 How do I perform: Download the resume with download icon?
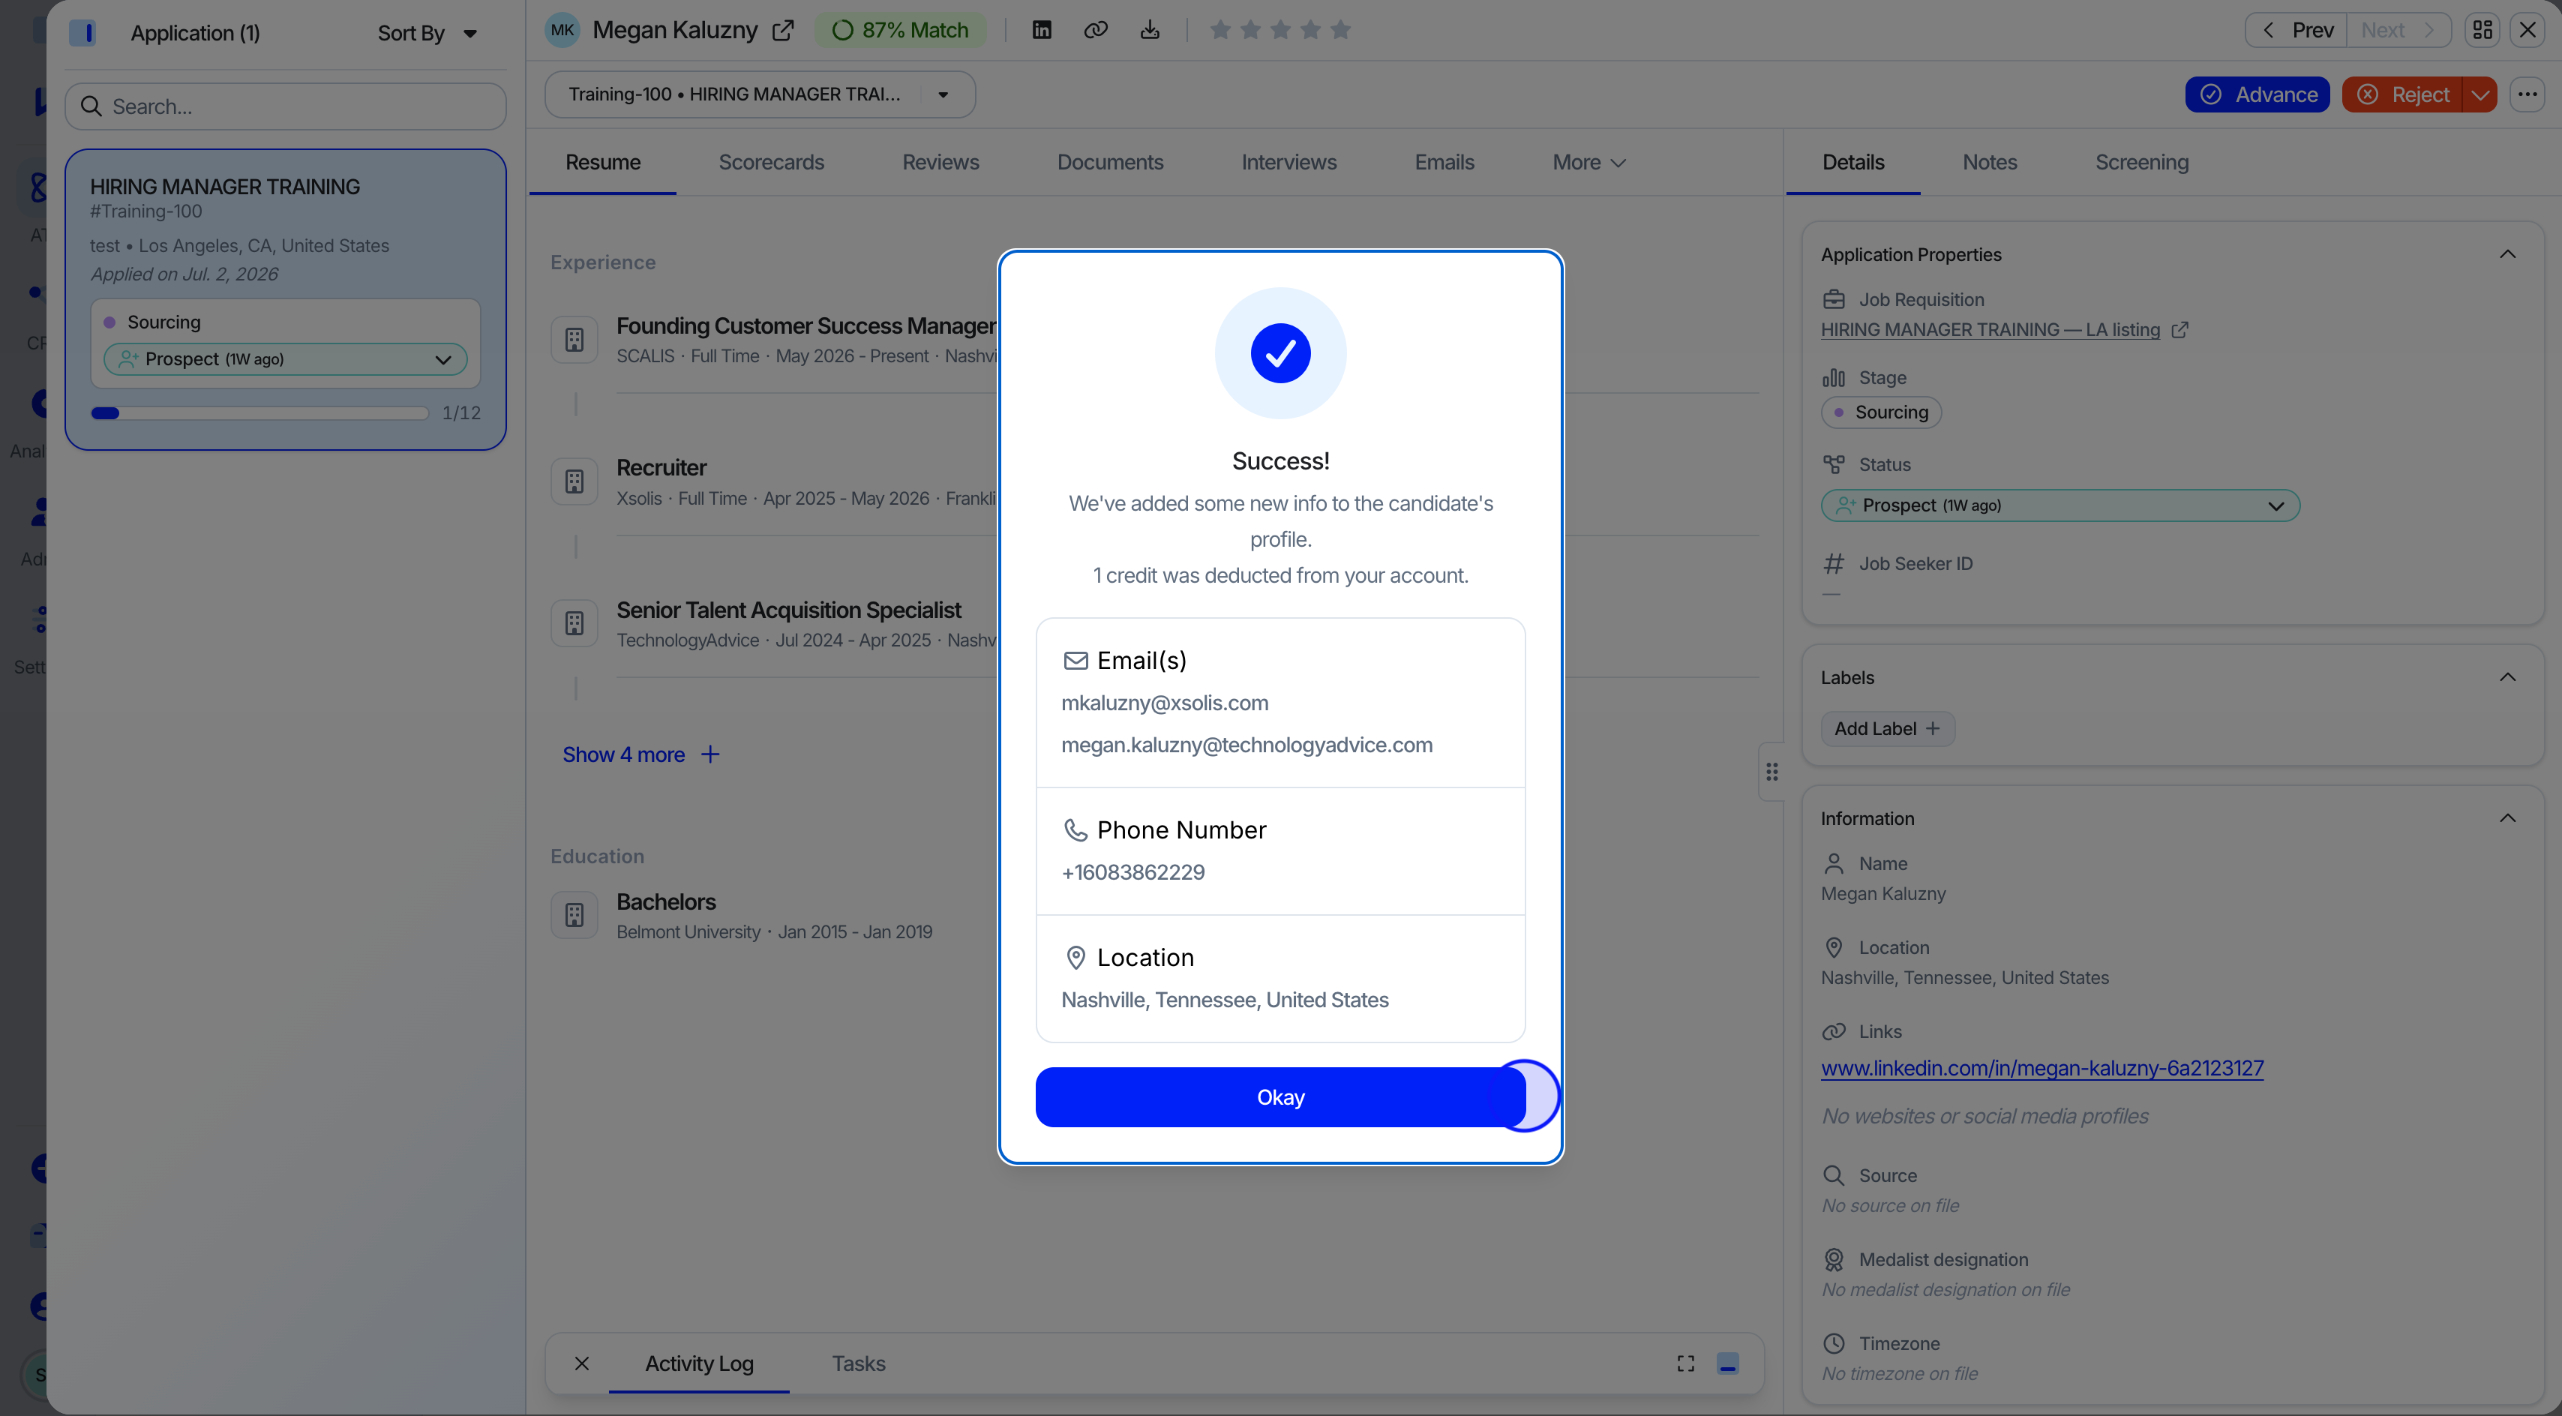tap(1150, 30)
